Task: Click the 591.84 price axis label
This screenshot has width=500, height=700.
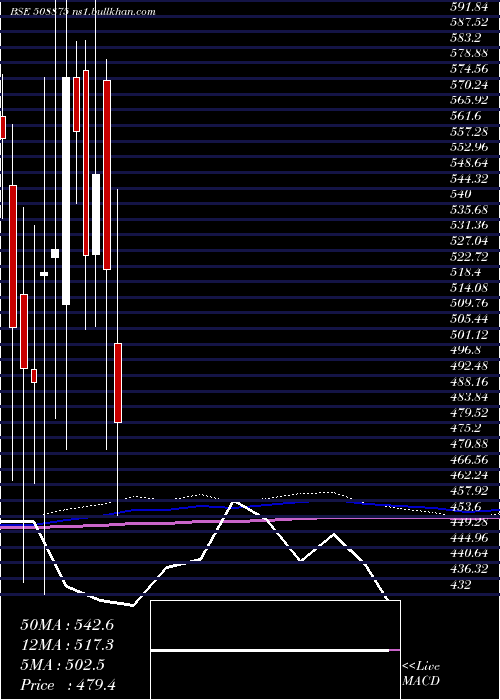Action: (x=470, y=6)
